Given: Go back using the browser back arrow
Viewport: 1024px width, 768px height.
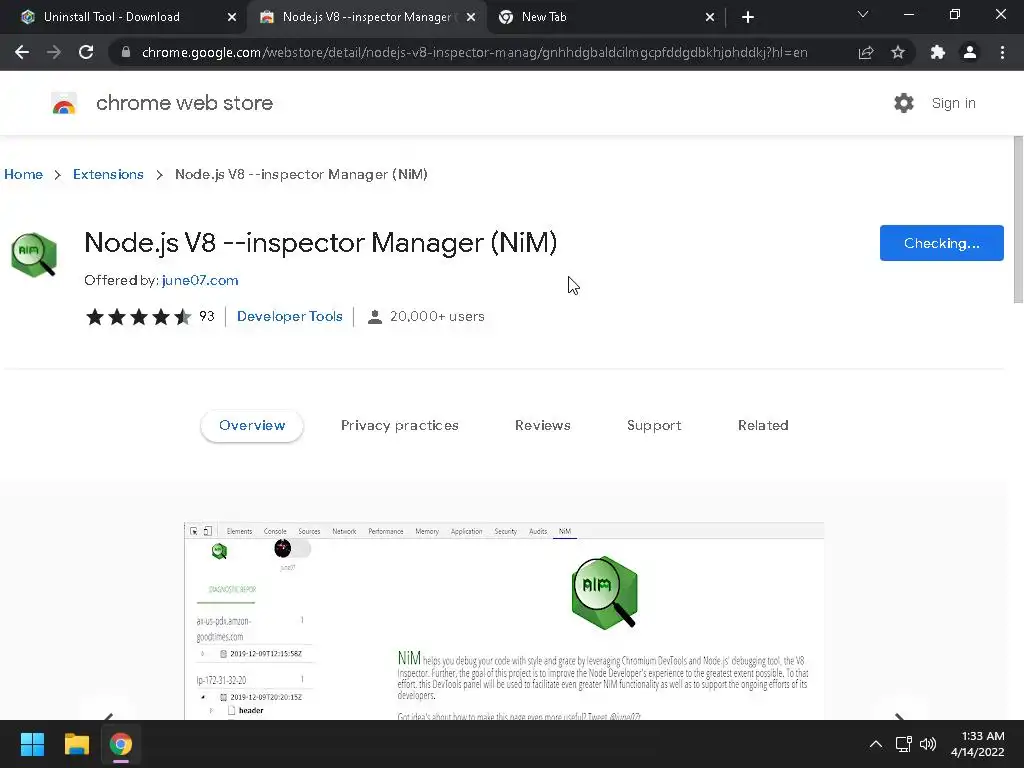Looking at the screenshot, I should click(22, 52).
